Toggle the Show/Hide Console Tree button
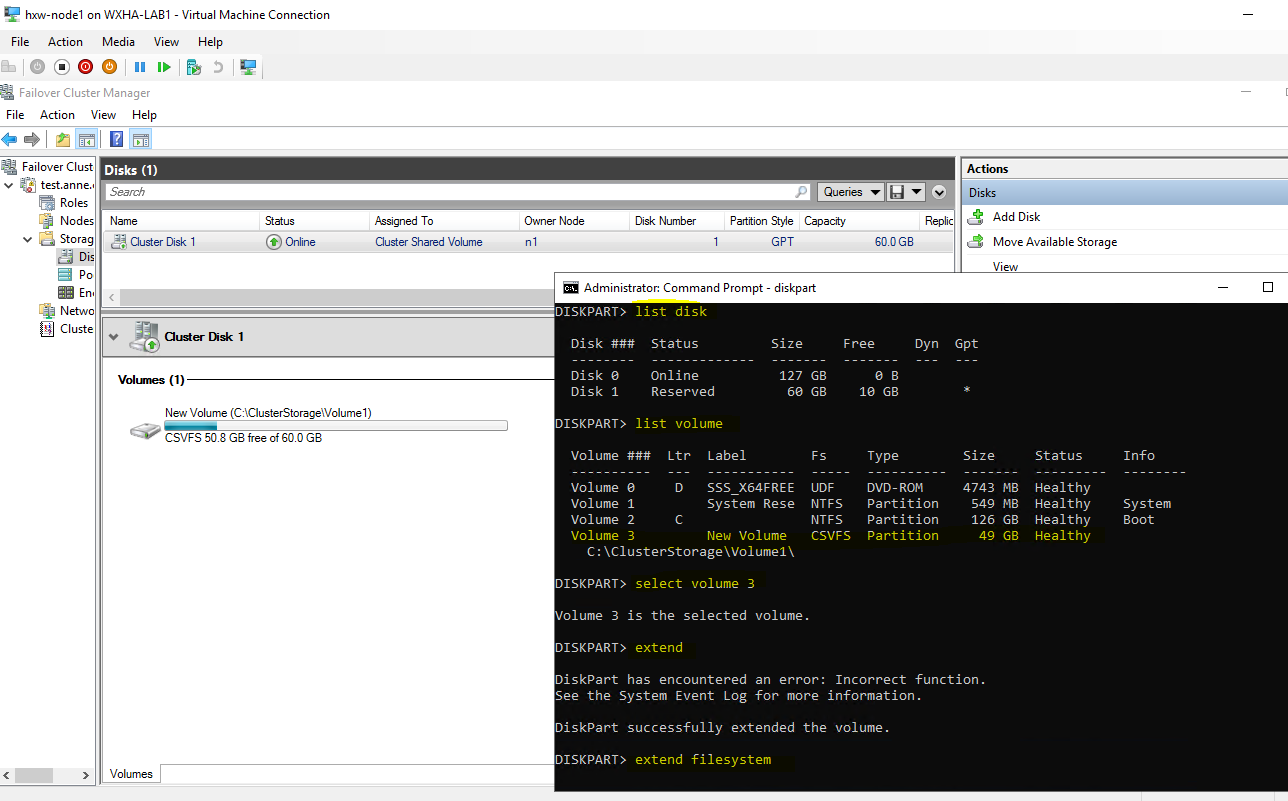Image resolution: width=1288 pixels, height=801 pixels. [x=87, y=140]
